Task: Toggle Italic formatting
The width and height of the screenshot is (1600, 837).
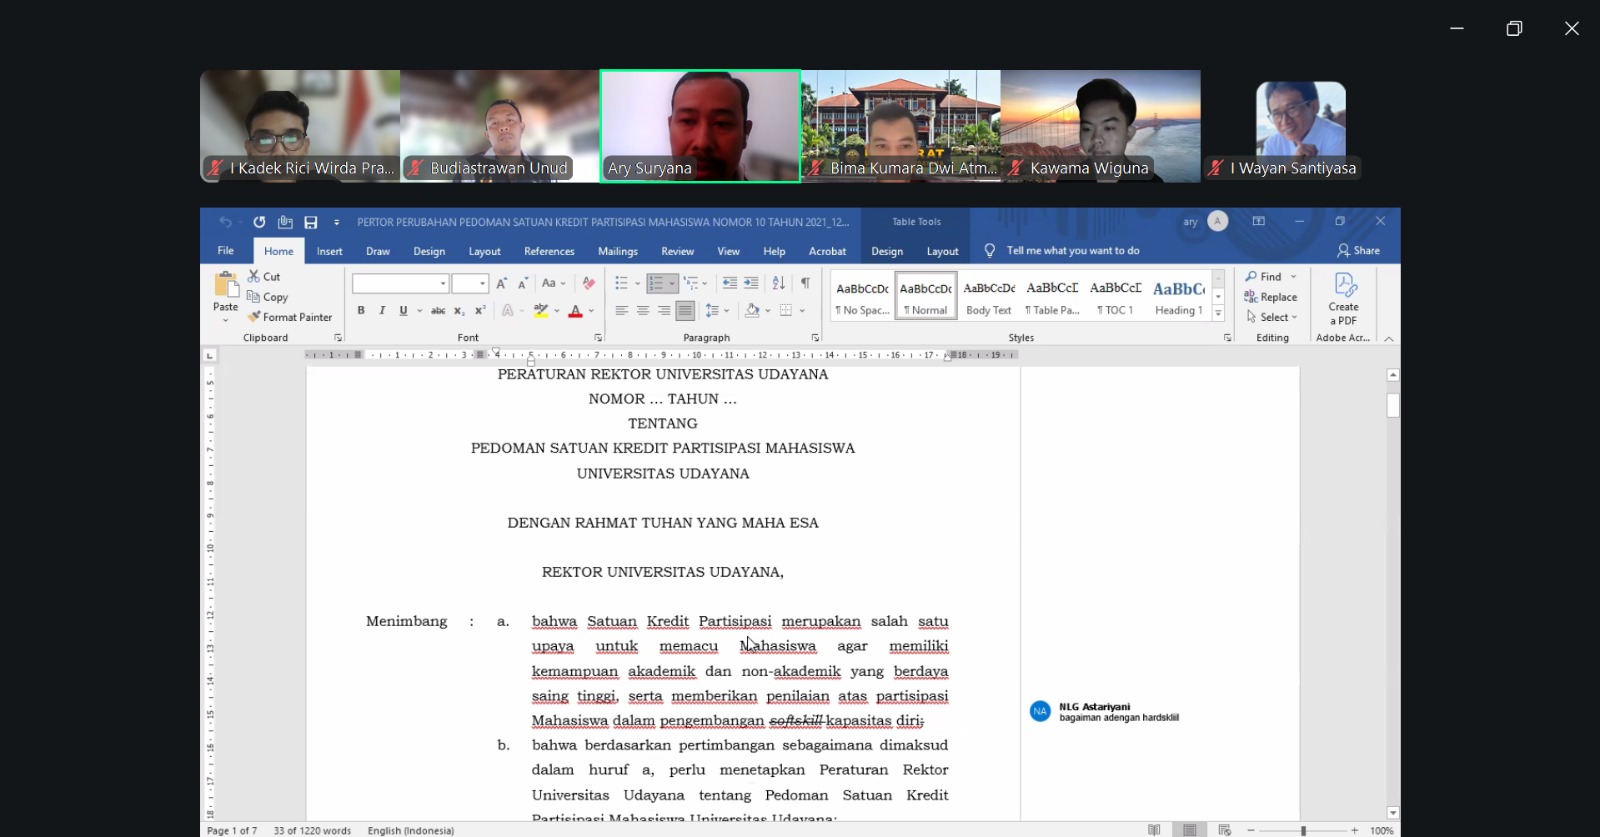Action: point(382,311)
